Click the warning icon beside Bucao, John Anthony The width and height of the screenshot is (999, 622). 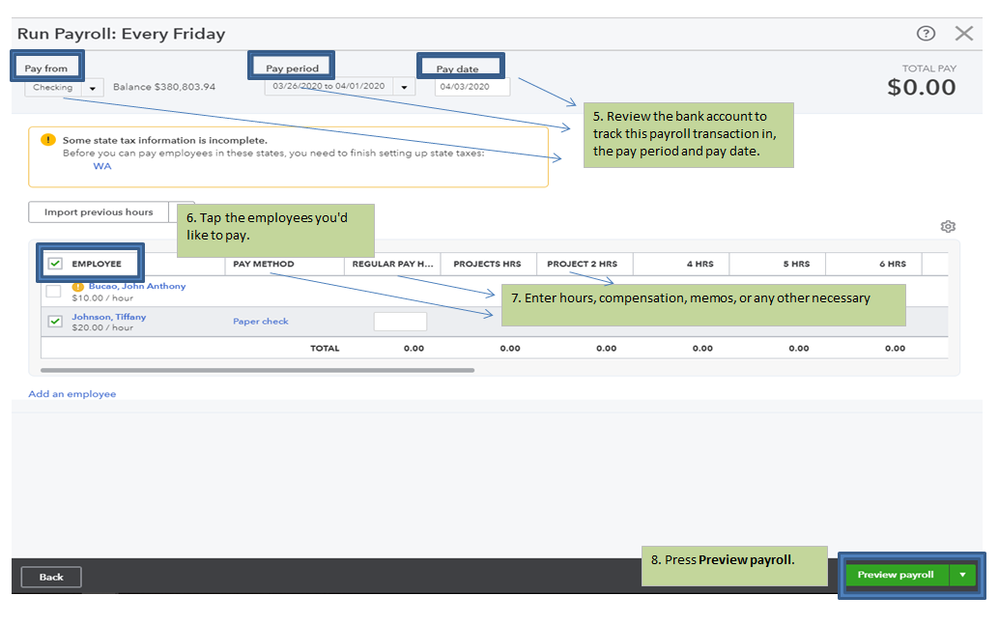(78, 287)
